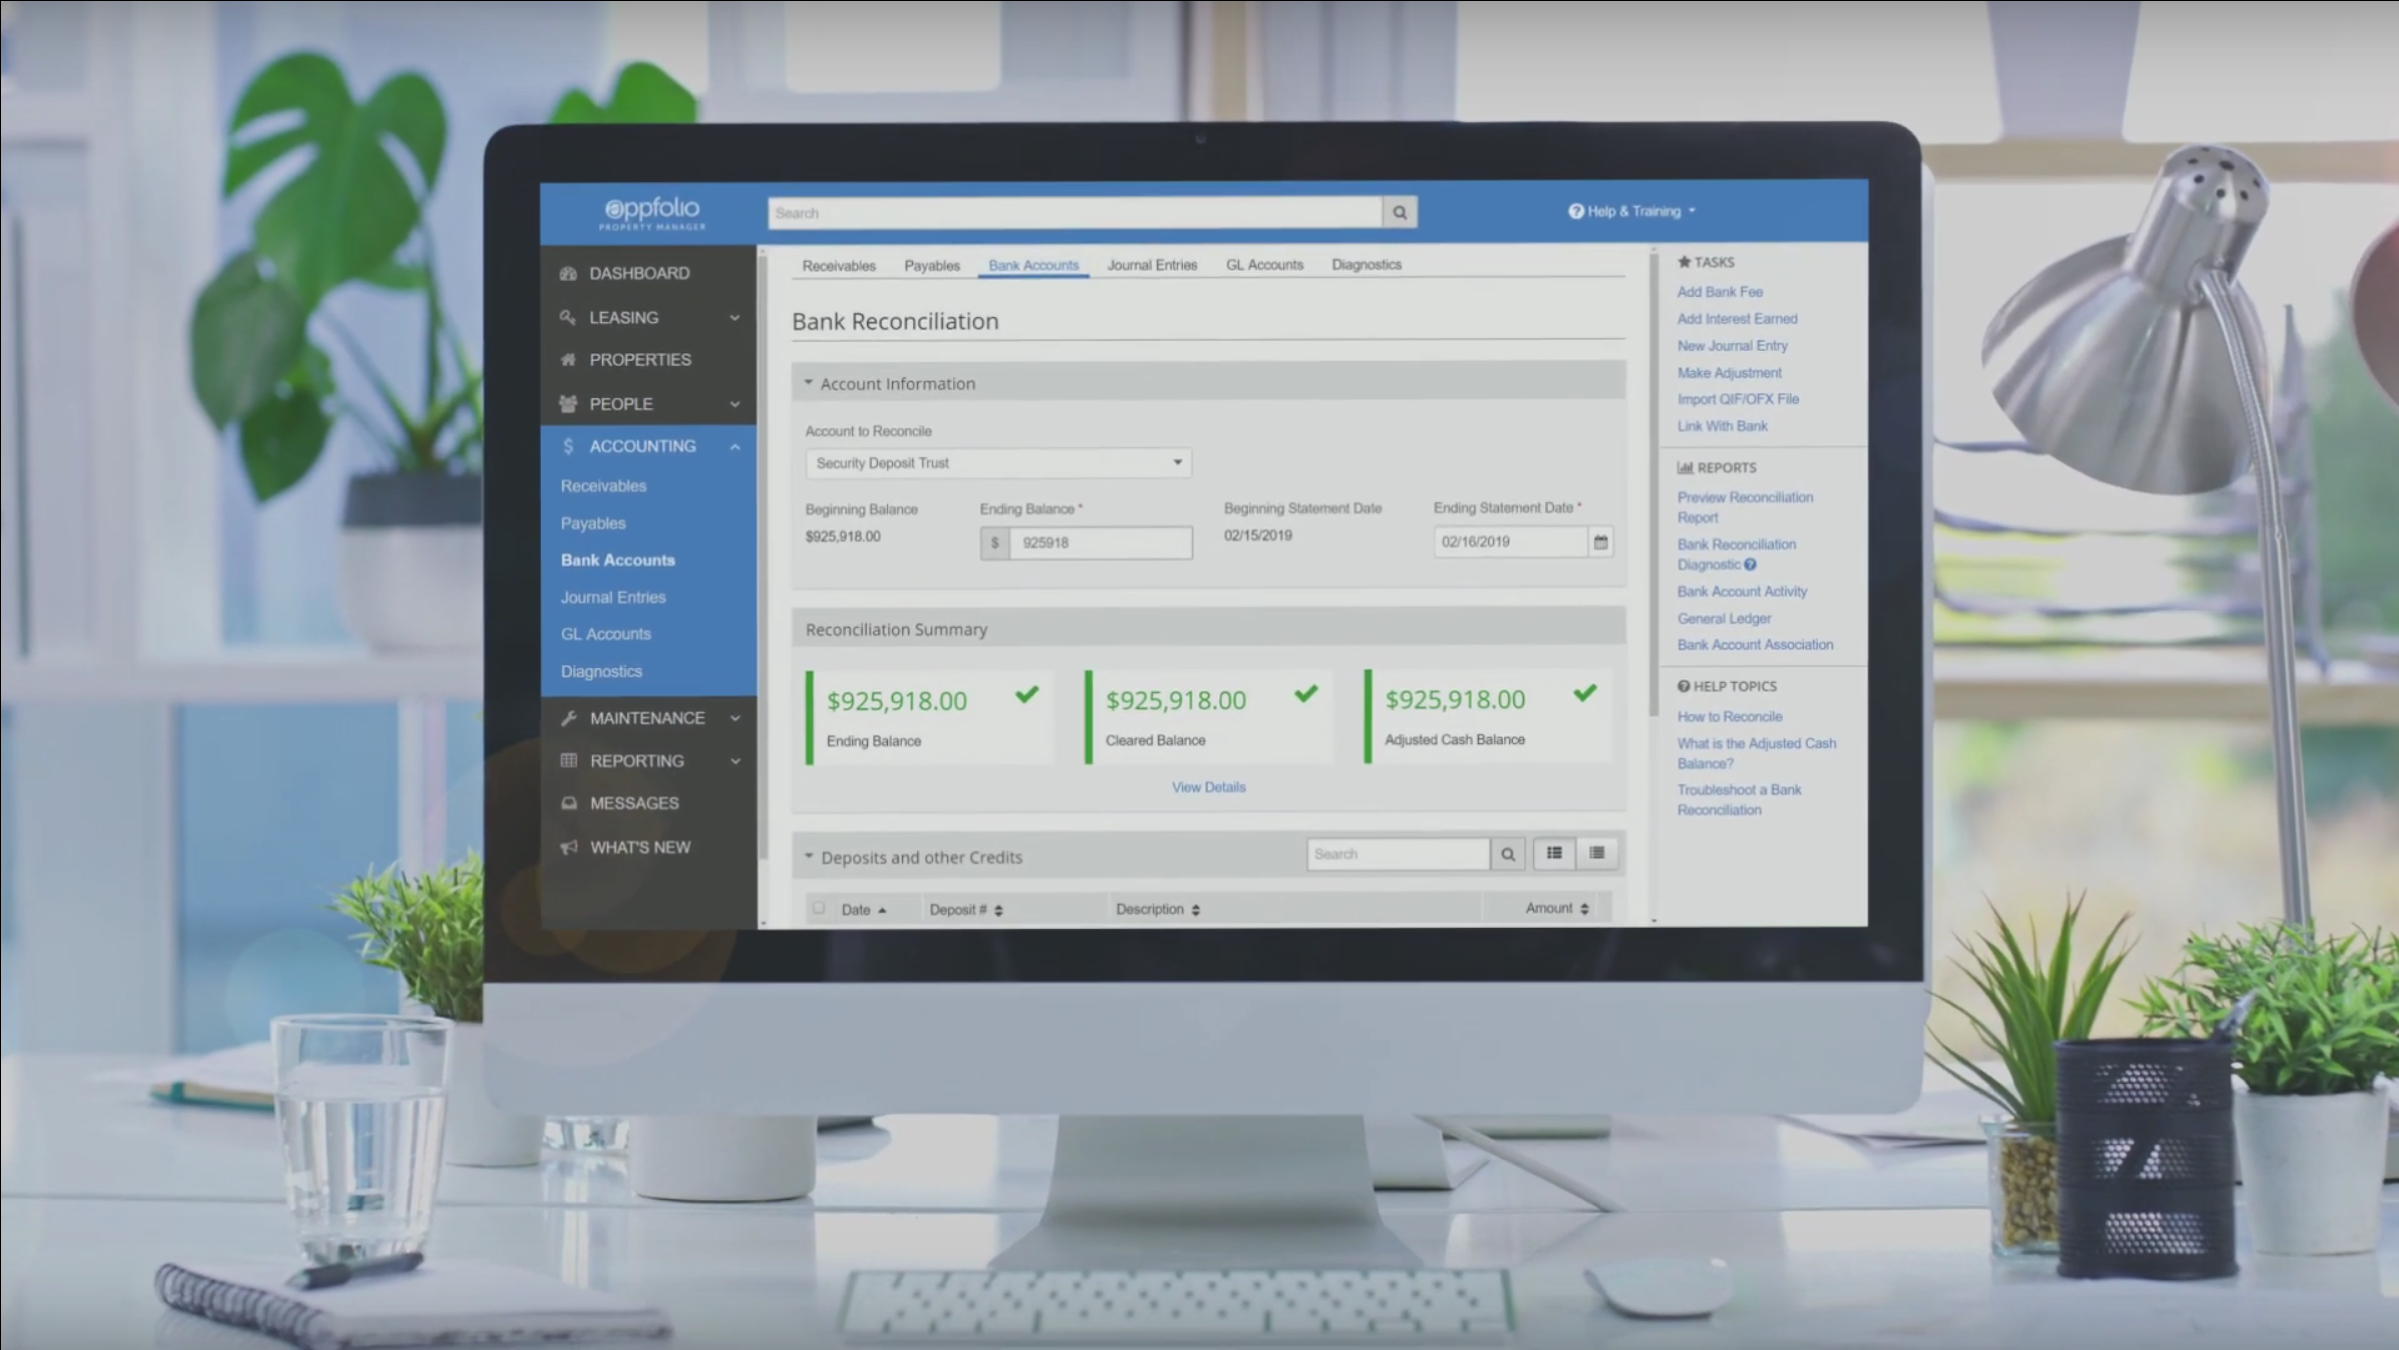Sort by Deposit # column arrows
This screenshot has width=2399, height=1350.
(x=999, y=910)
